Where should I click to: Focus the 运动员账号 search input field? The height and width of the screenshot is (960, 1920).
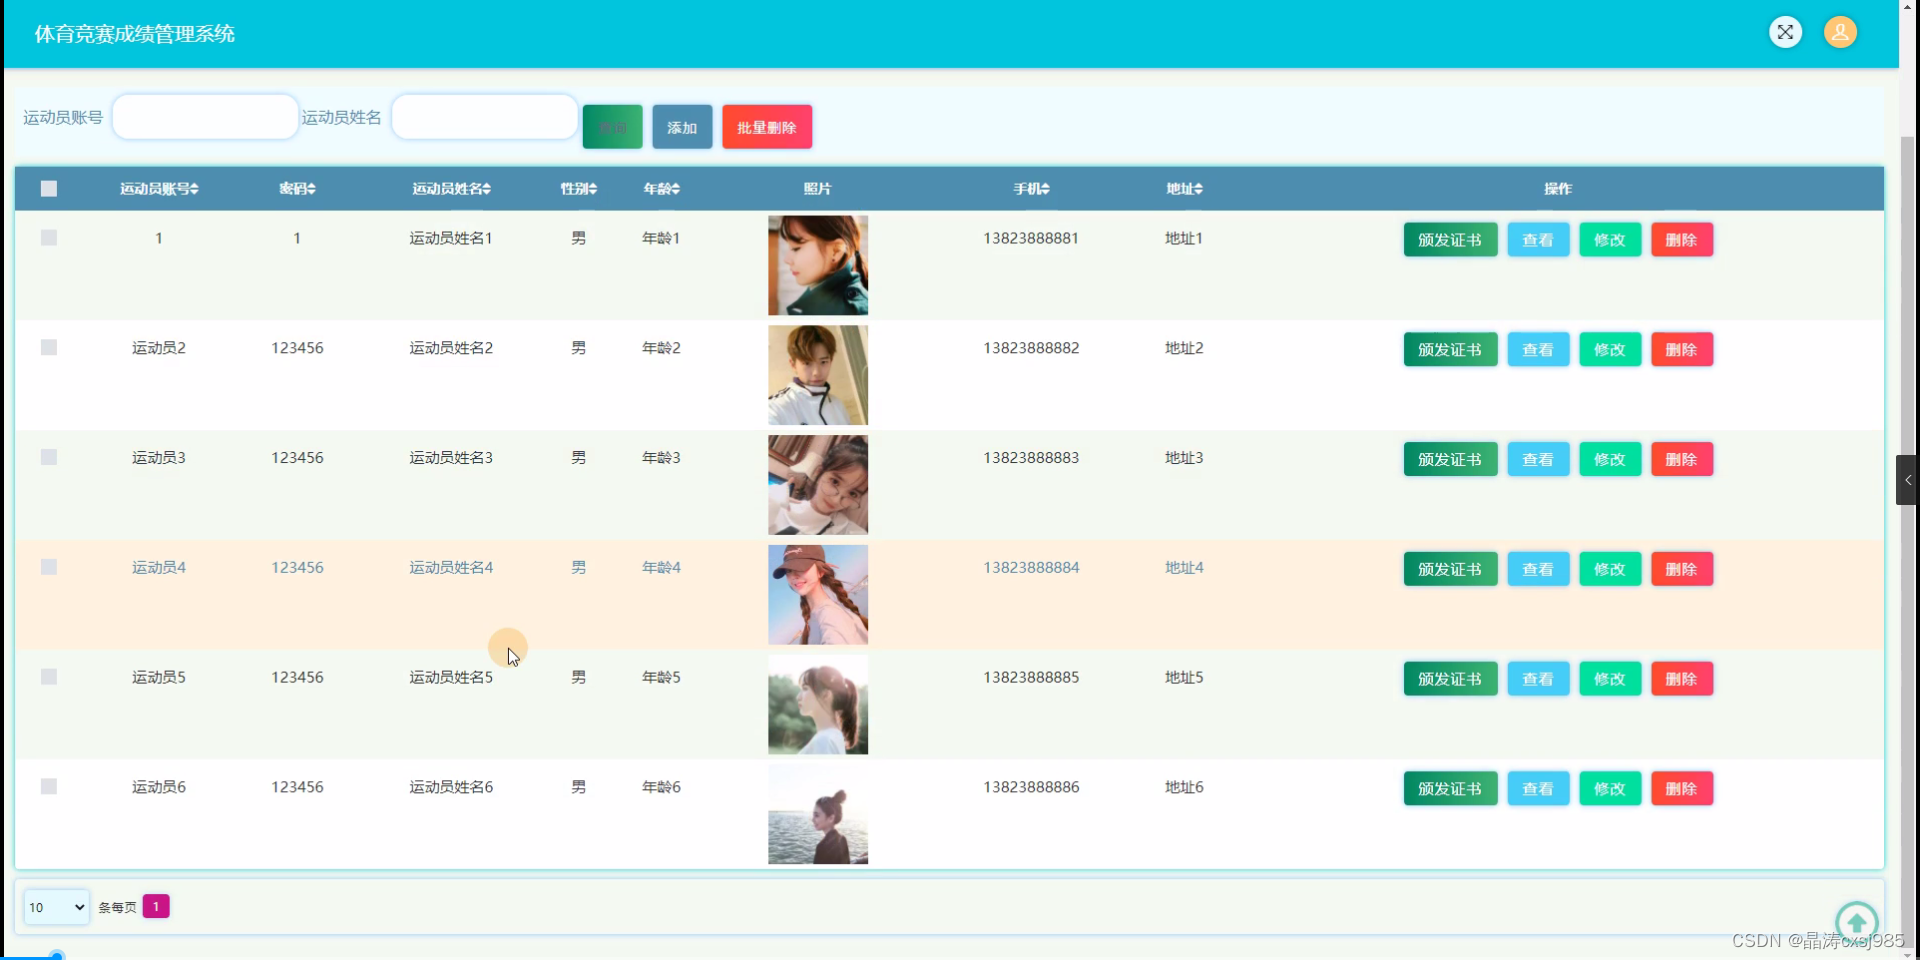[205, 117]
